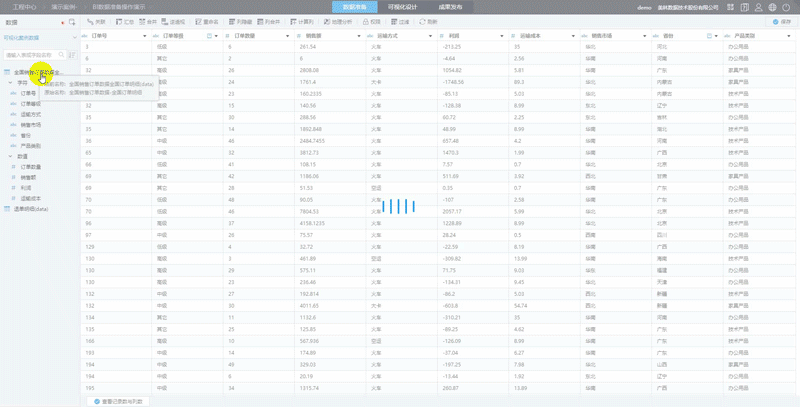
Task: Click the 重命名 rename toolbar button
Action: point(203,21)
